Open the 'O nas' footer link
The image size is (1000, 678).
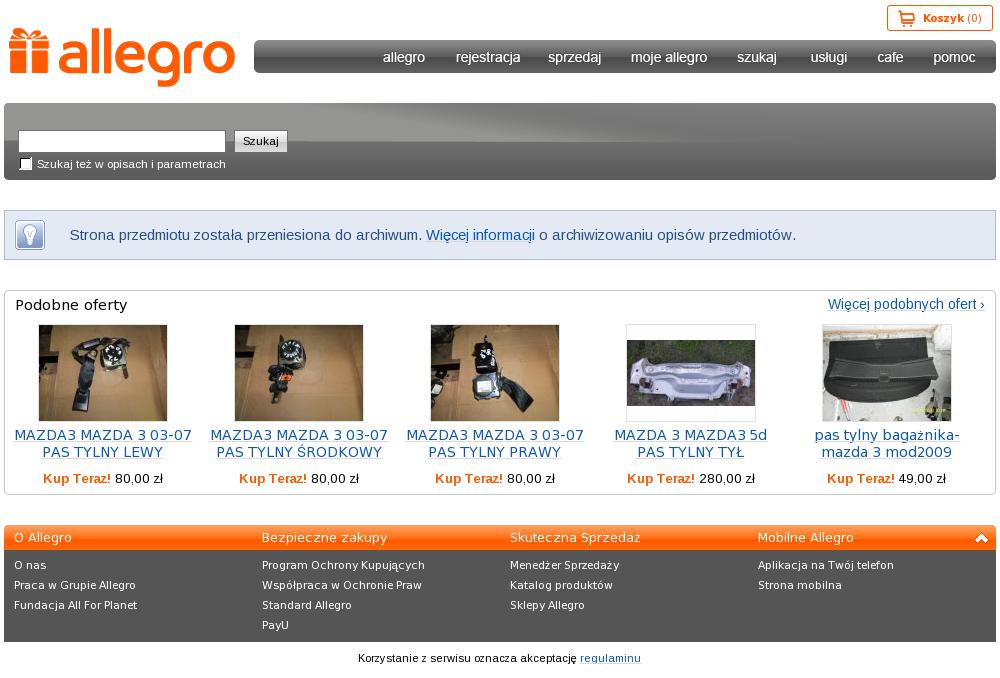point(30,565)
